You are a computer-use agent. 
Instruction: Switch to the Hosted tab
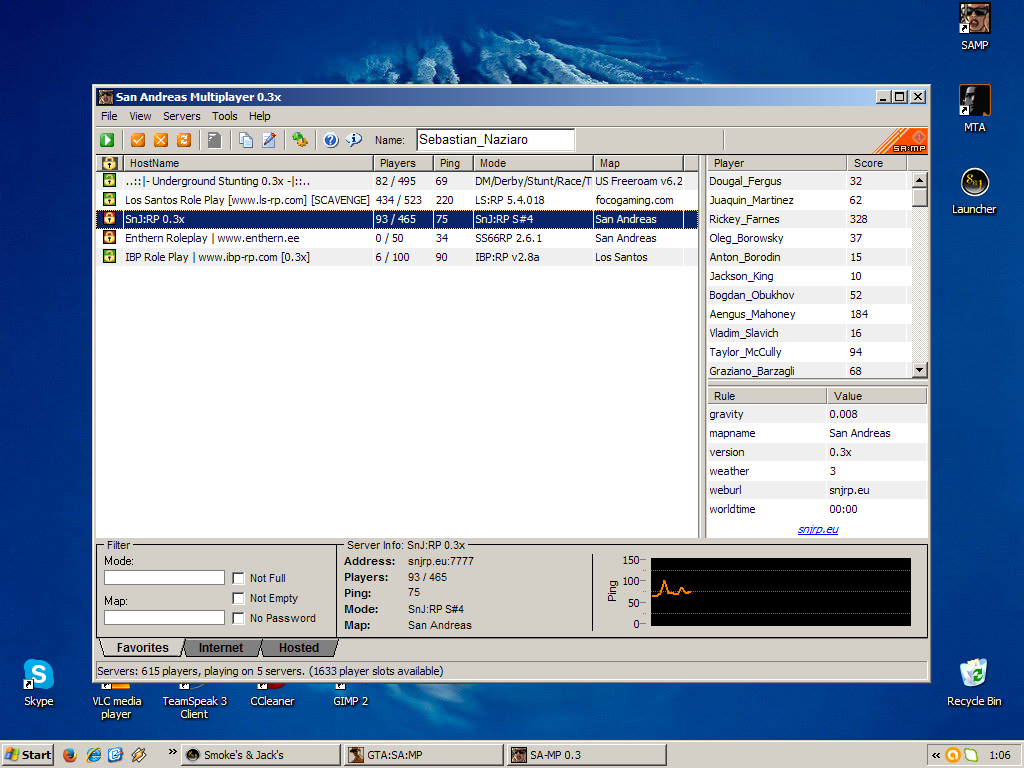coord(298,648)
